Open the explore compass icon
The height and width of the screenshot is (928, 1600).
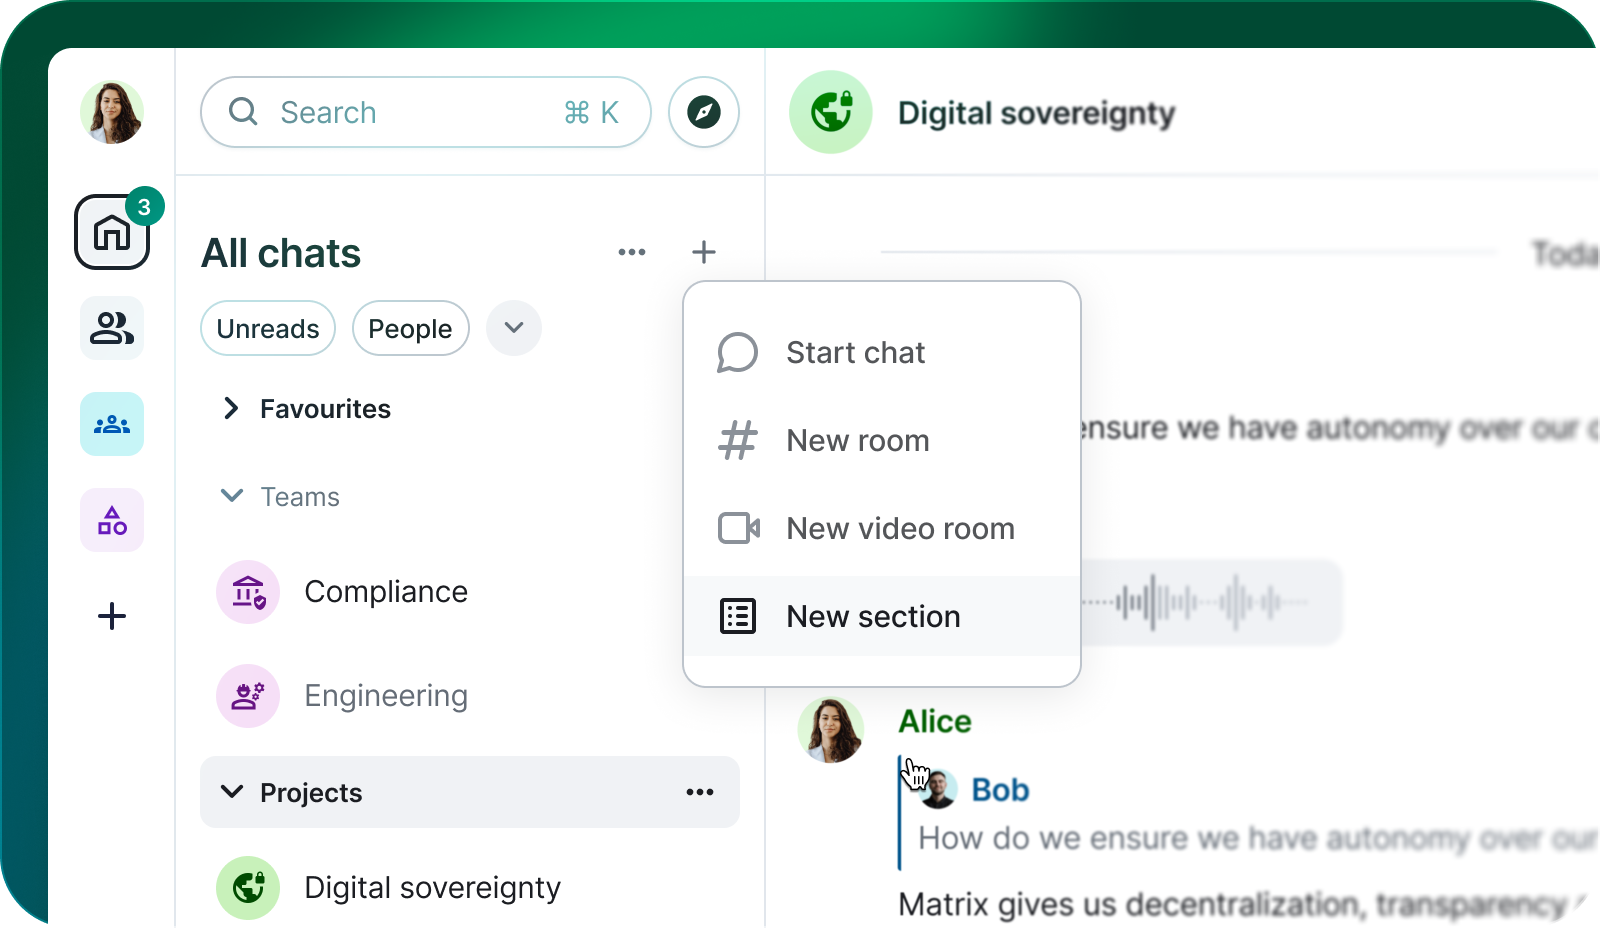[704, 112]
